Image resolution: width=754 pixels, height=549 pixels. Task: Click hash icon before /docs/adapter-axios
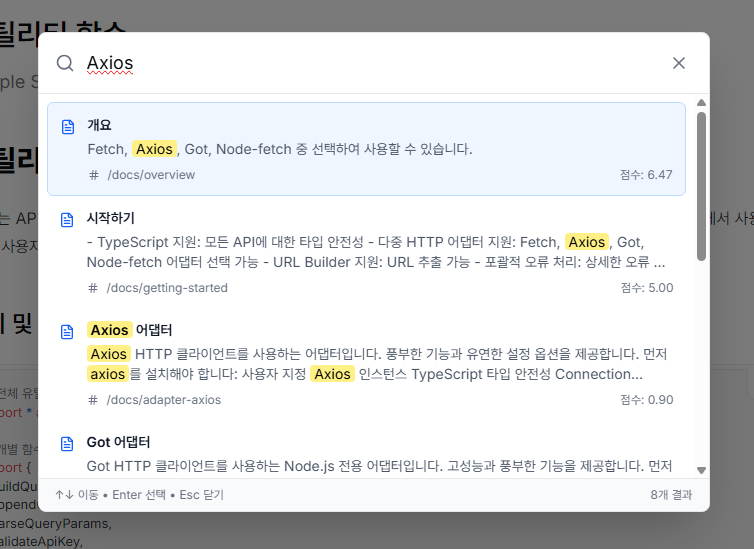[93, 400]
